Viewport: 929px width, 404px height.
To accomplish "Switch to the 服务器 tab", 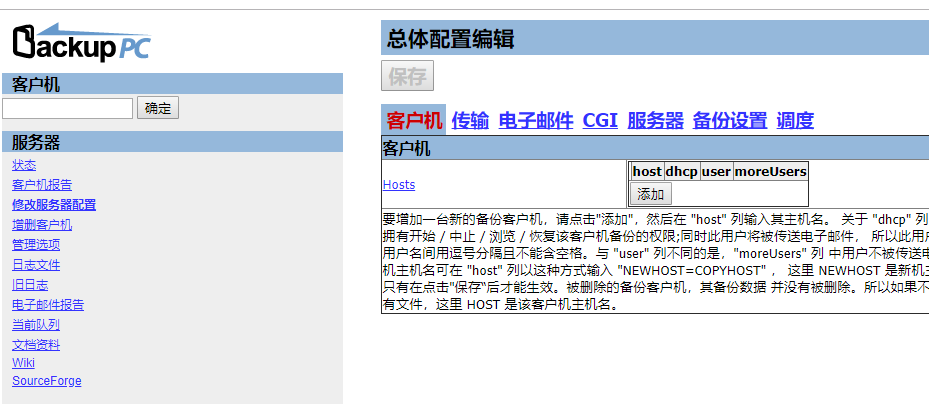I will pos(655,121).
